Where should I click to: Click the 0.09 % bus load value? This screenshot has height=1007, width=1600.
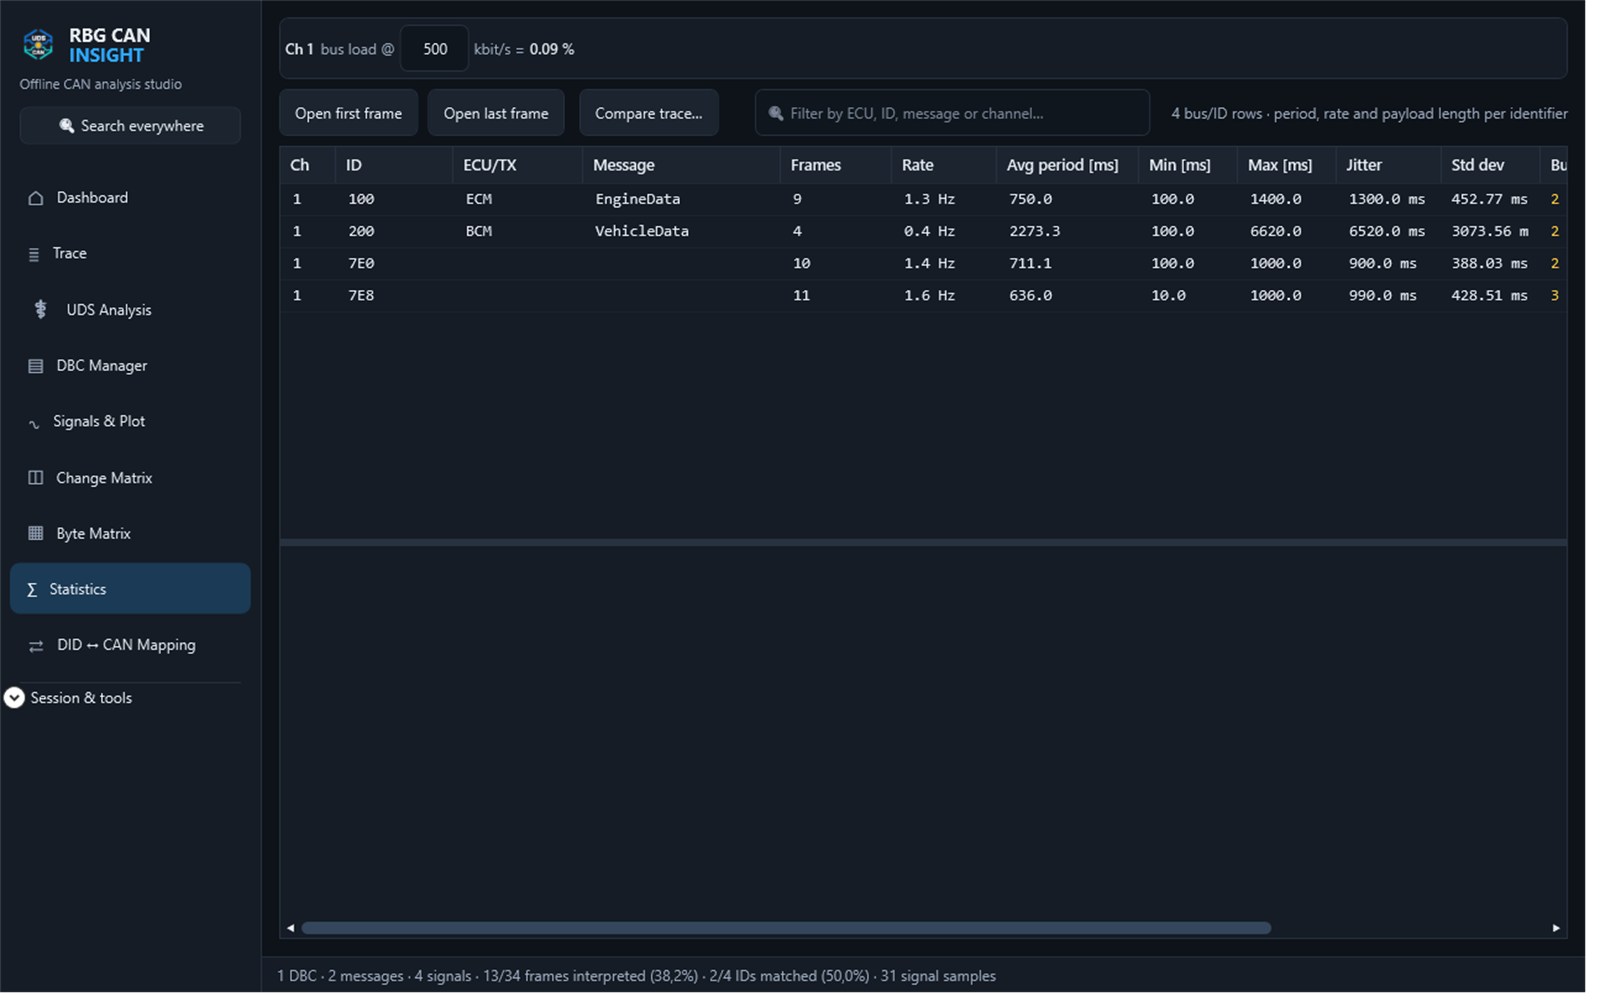(x=552, y=49)
